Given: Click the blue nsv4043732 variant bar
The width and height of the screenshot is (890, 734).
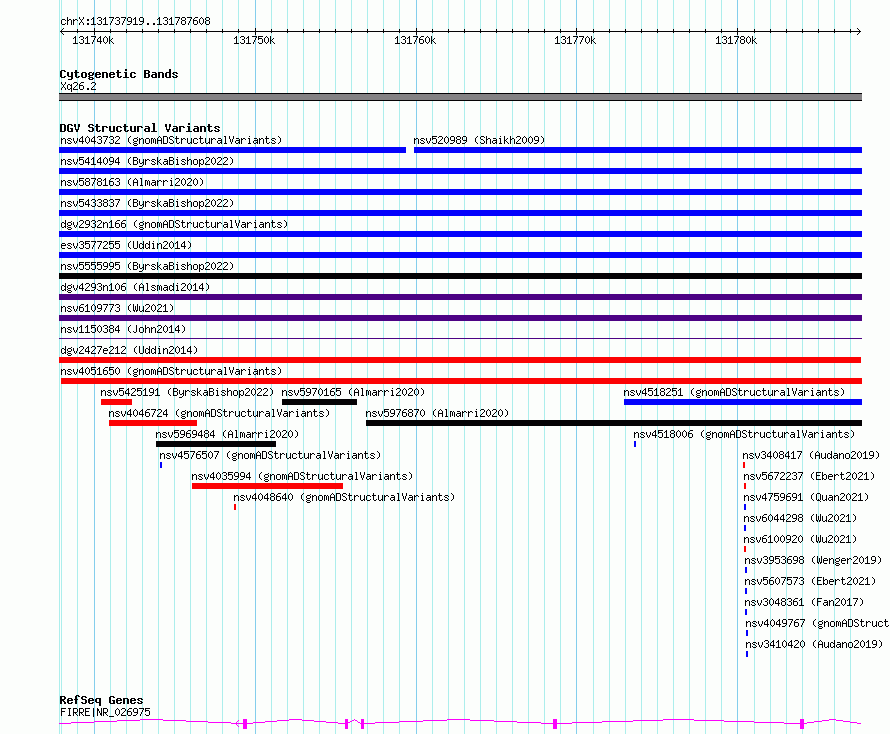Looking at the screenshot, I should (x=233, y=150).
